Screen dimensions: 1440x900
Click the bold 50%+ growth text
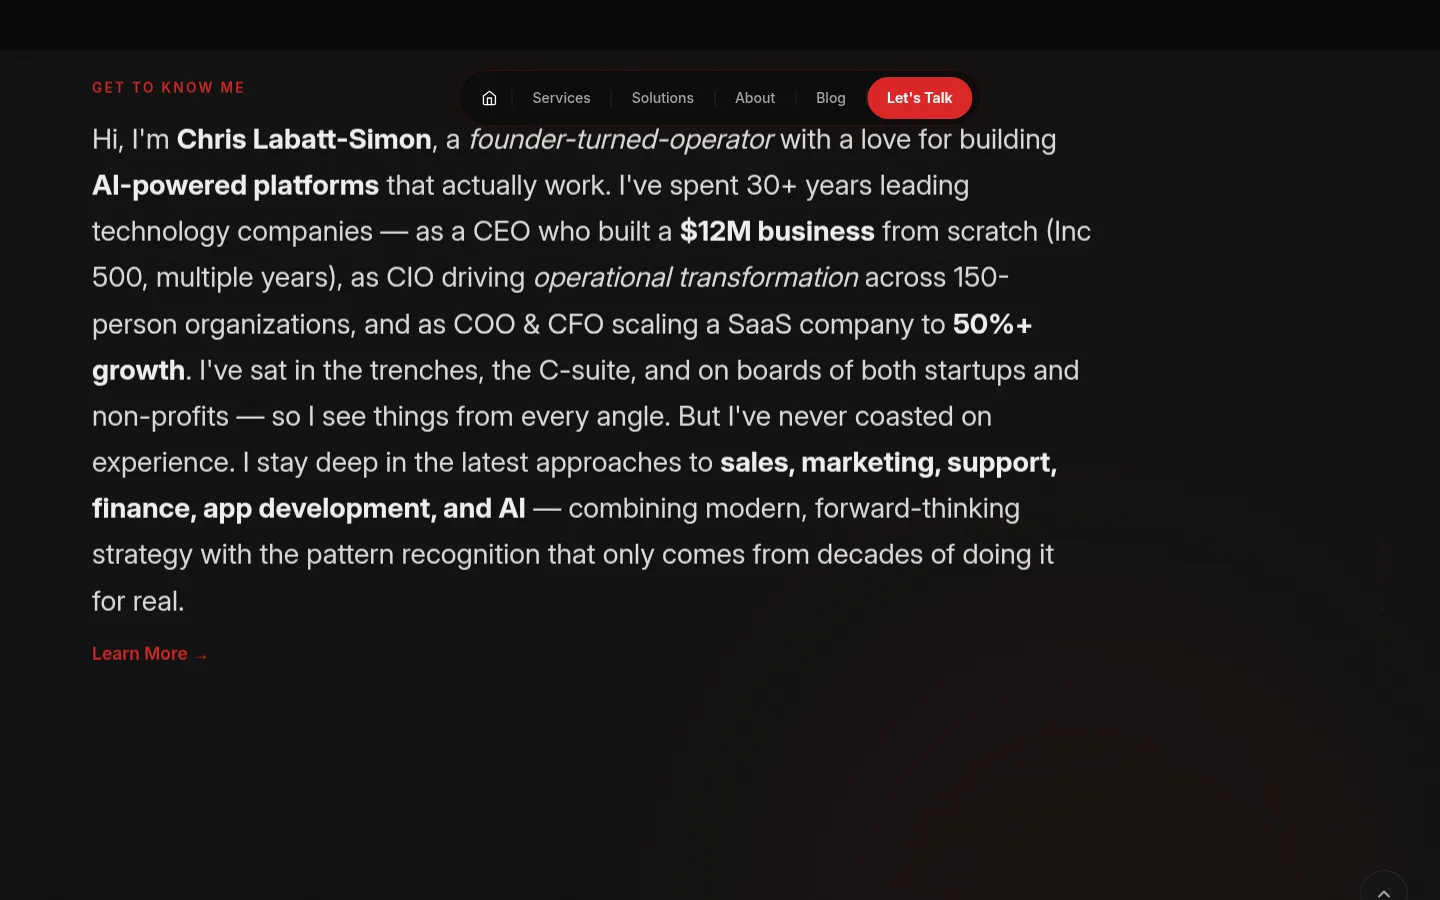pos(992,324)
